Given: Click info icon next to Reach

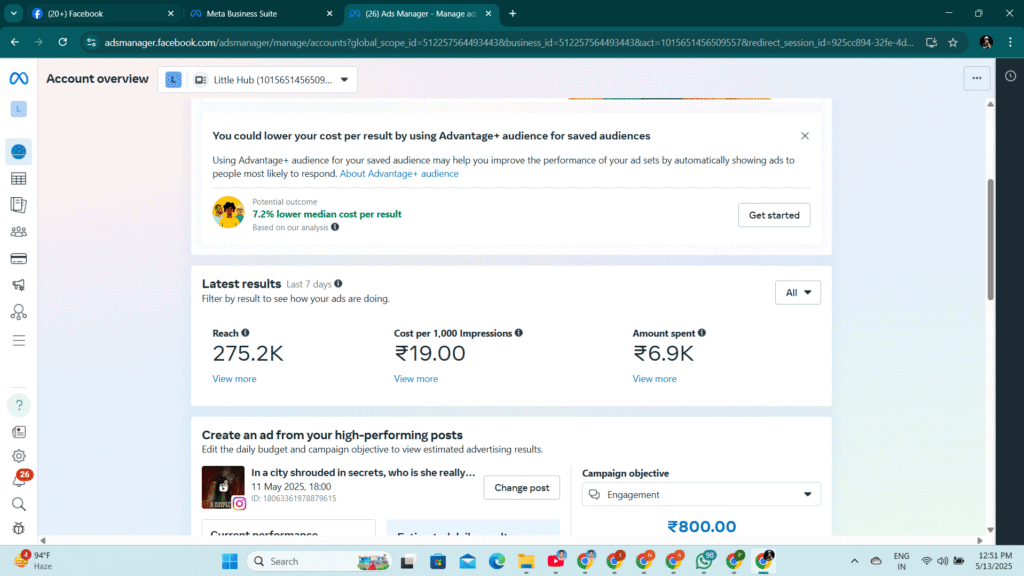Looking at the screenshot, I should click(246, 333).
